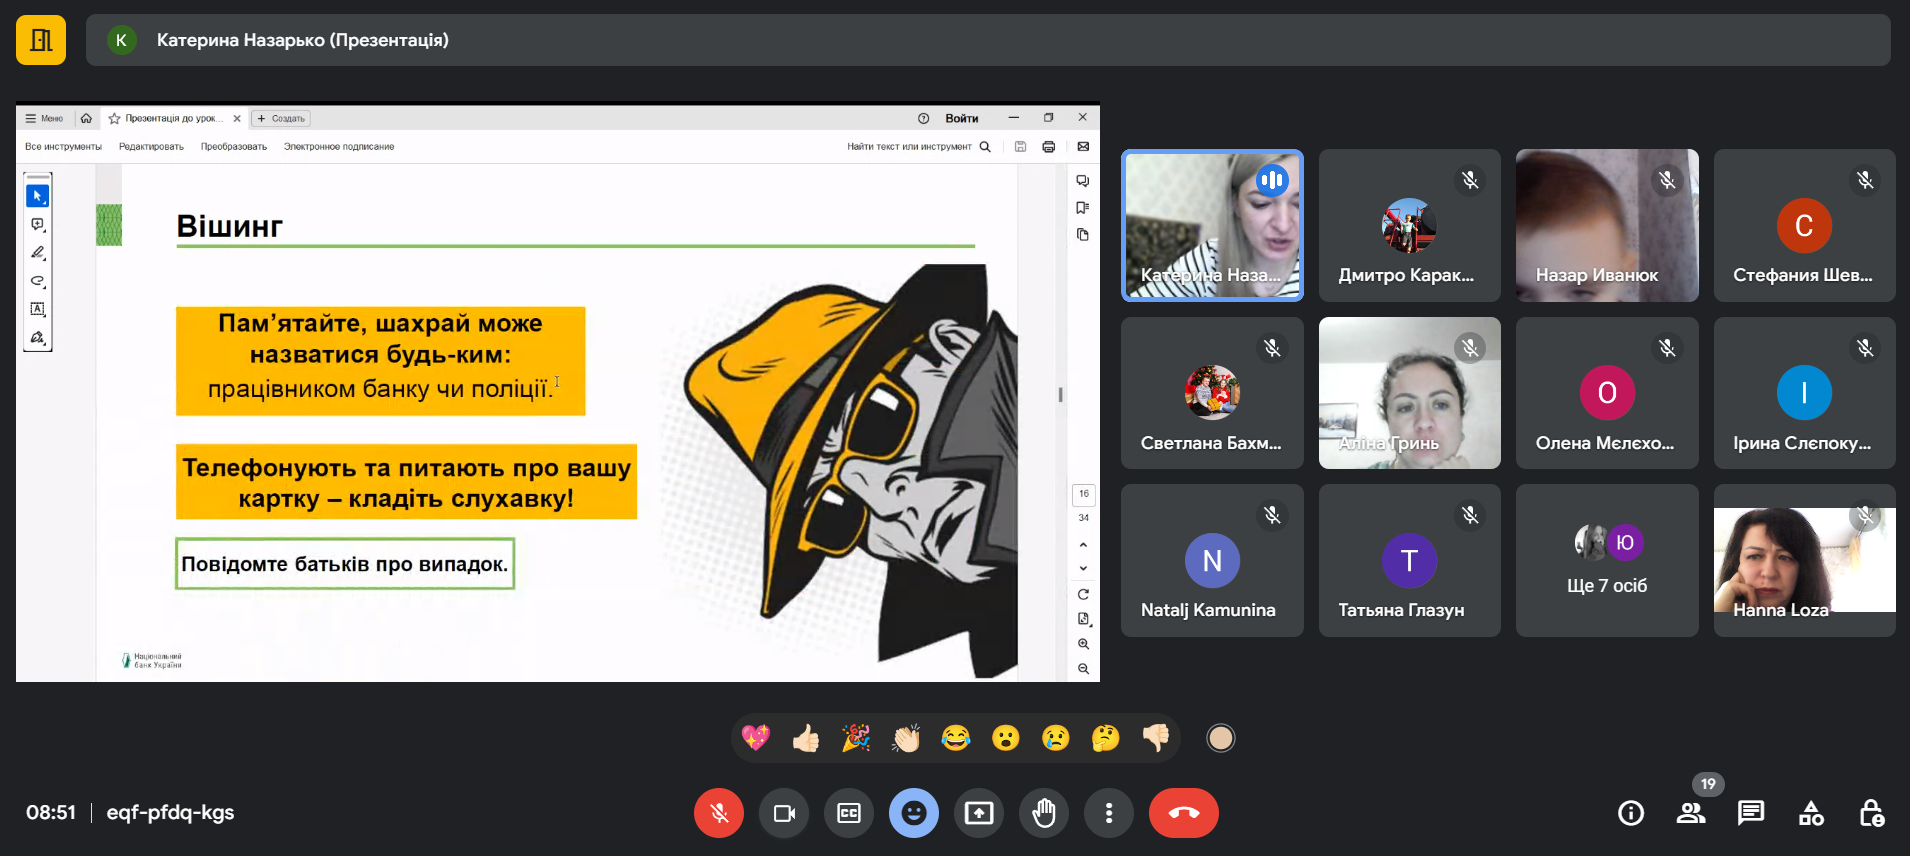This screenshot has width=1910, height=856.
Task: Choose the reaction skin tone swatch
Action: pyautogui.click(x=1220, y=738)
